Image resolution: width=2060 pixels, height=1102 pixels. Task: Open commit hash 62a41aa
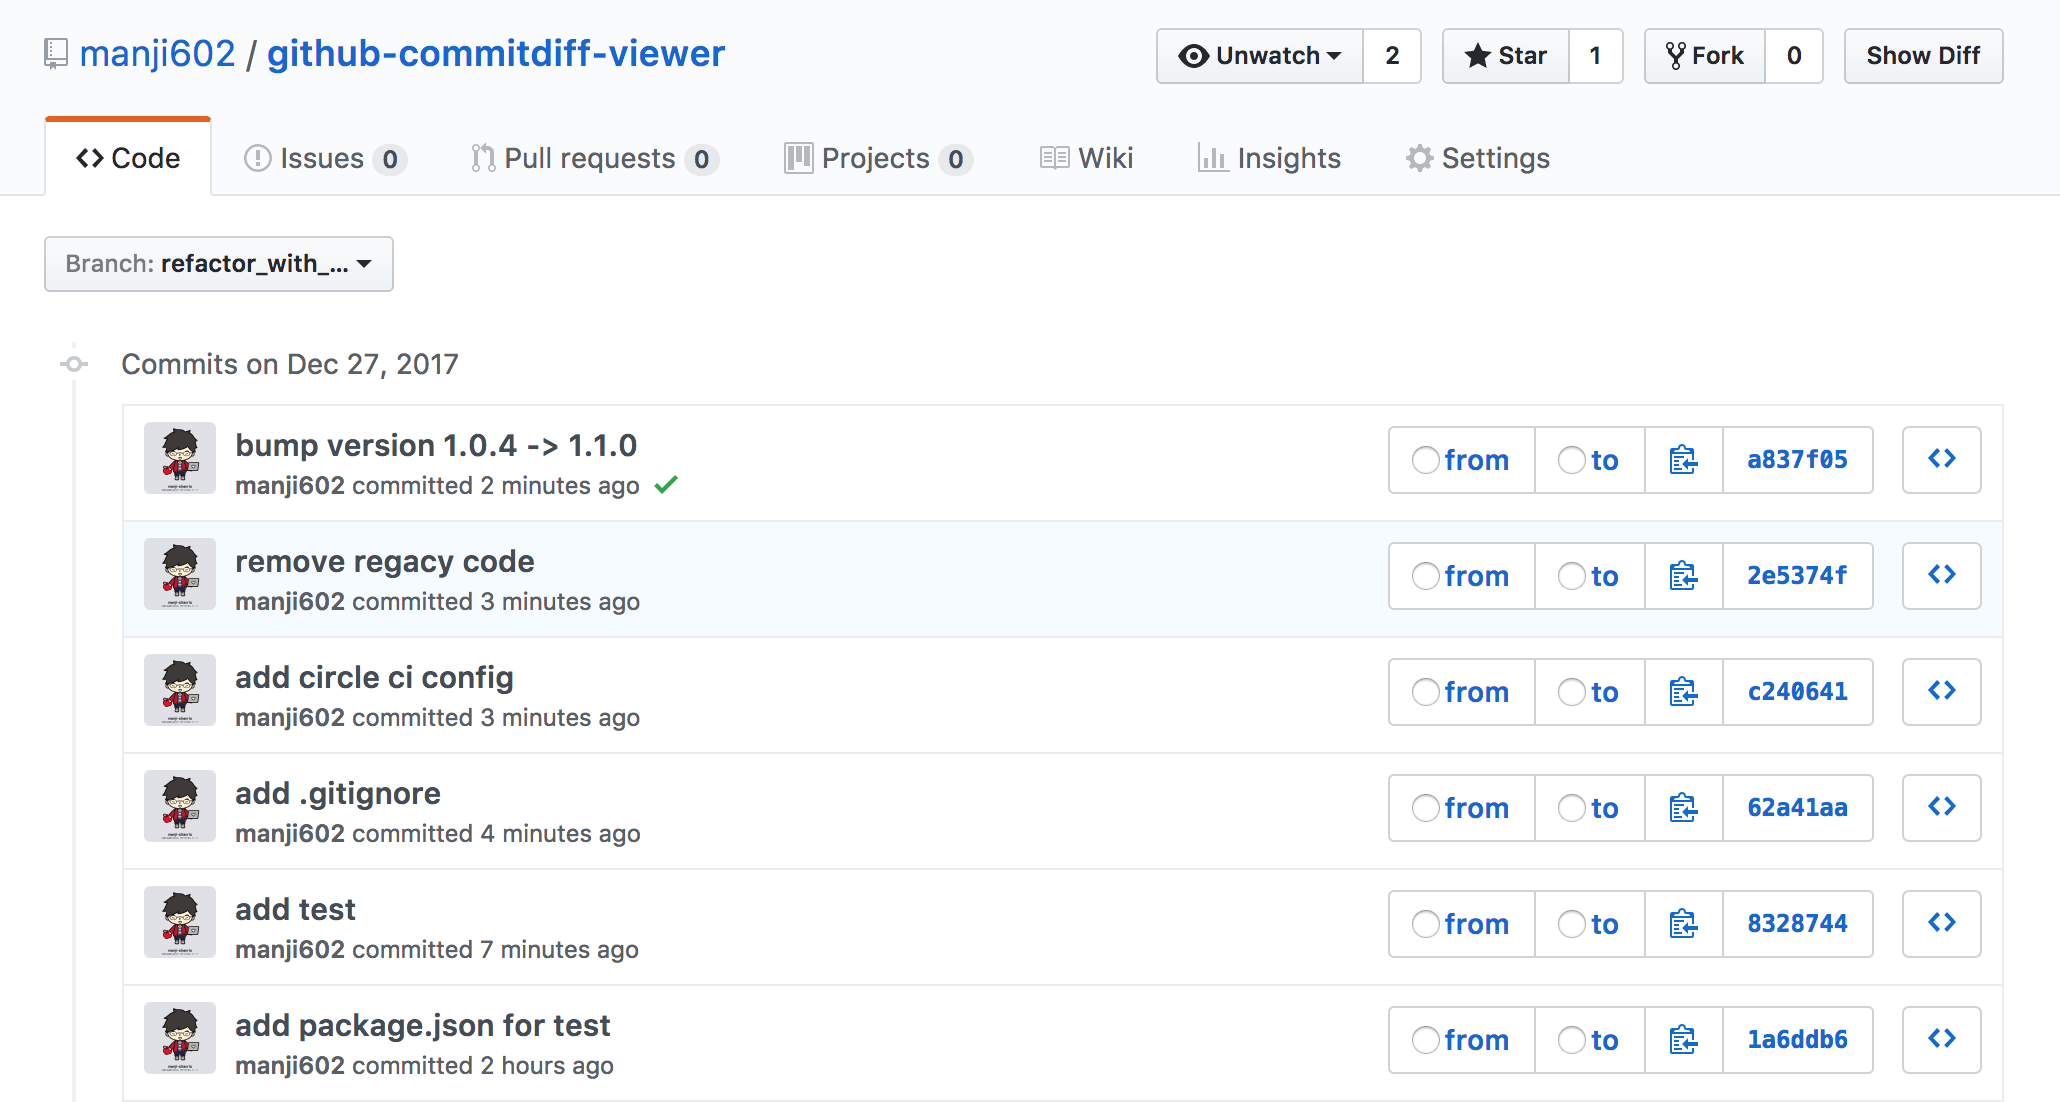pyautogui.click(x=1798, y=808)
